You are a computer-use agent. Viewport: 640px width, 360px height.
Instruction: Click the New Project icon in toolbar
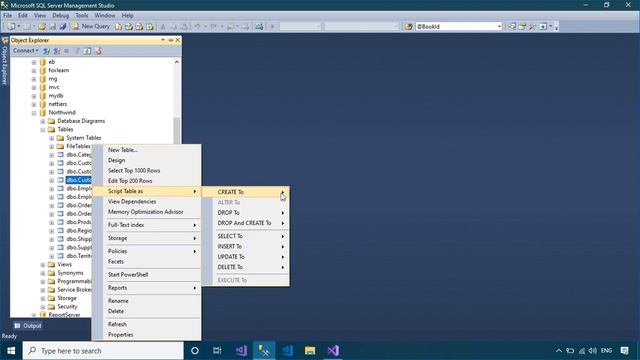point(11,26)
